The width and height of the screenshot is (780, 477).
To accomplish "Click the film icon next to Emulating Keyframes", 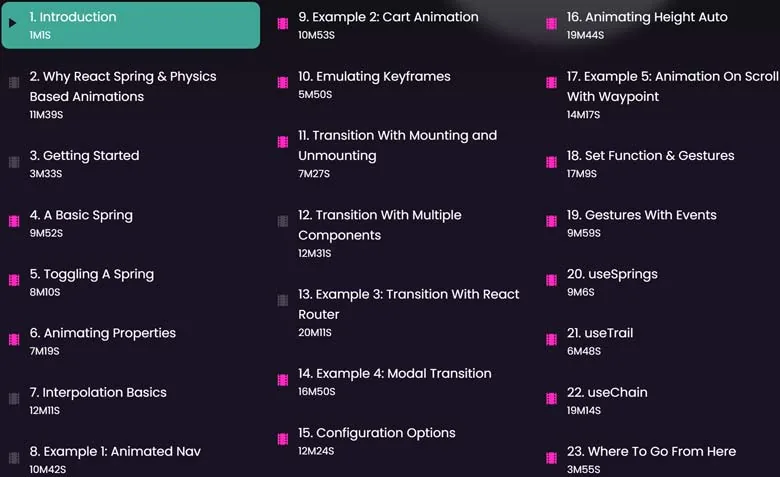I will (x=283, y=82).
